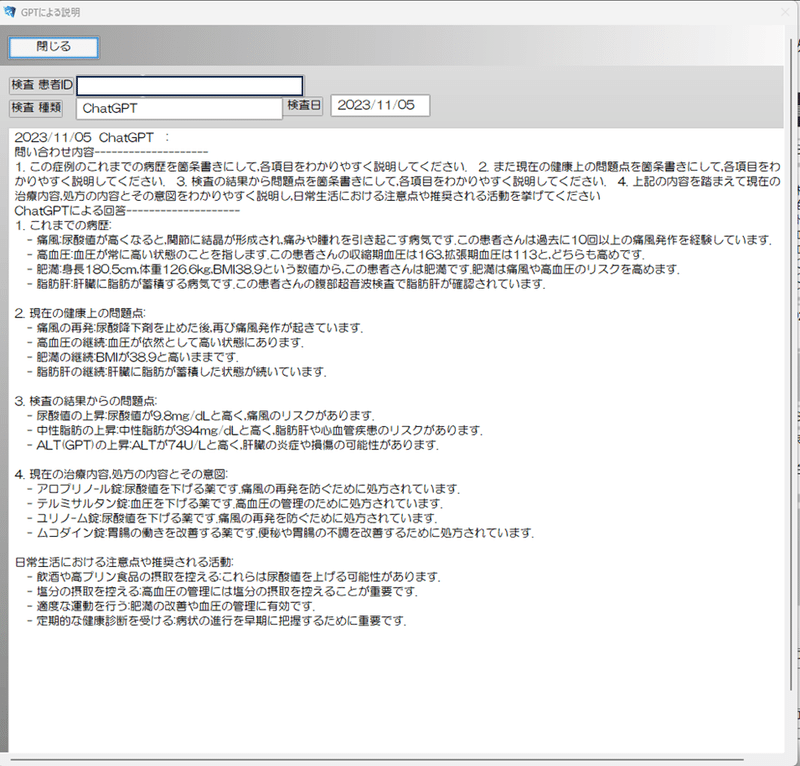
Task: Click the '問い合わせ内容' separator line
Action: pos(111,152)
